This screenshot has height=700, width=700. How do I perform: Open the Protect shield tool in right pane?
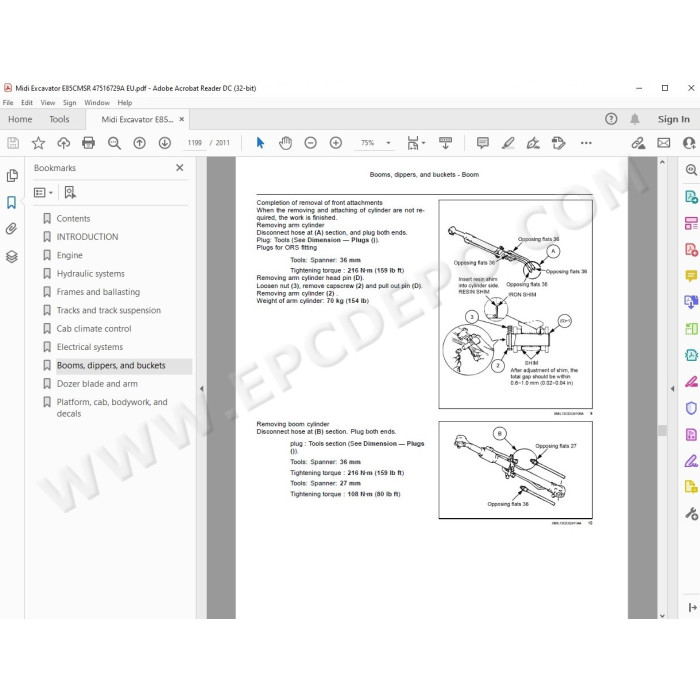691,408
